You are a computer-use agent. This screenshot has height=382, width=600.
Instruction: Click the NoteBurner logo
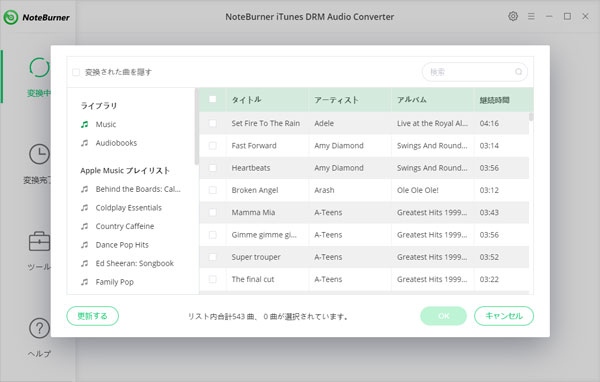coord(36,17)
